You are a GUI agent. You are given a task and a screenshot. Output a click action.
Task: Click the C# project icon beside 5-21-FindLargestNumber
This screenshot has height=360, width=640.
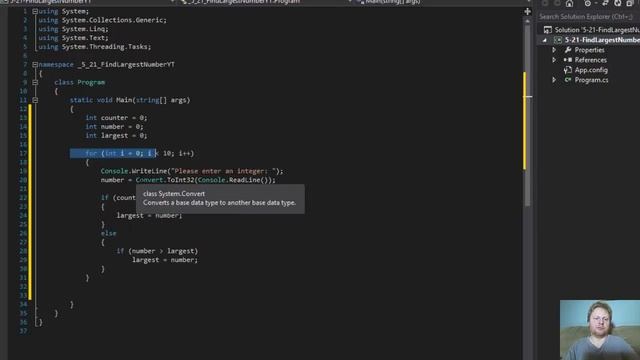pos(558,40)
